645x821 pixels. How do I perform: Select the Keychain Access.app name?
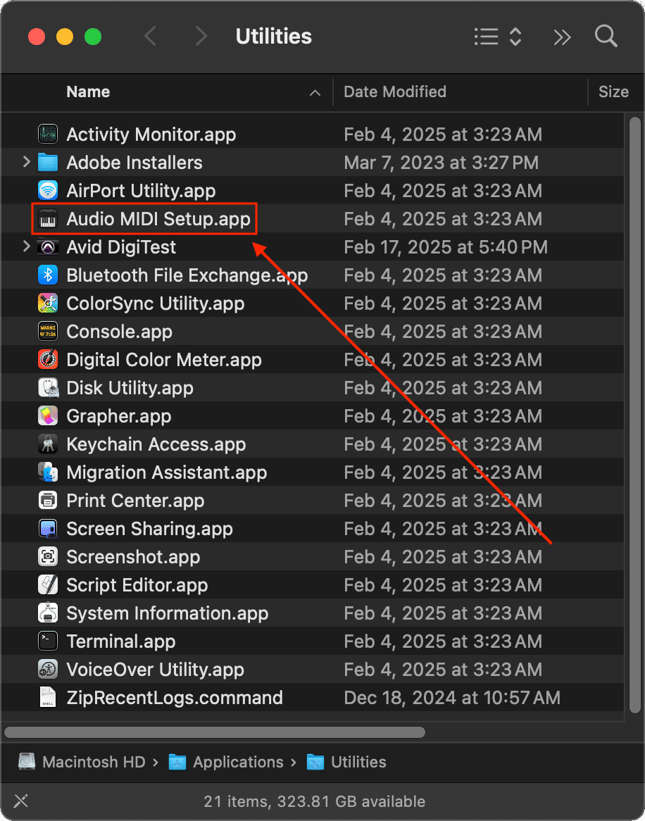(x=156, y=445)
